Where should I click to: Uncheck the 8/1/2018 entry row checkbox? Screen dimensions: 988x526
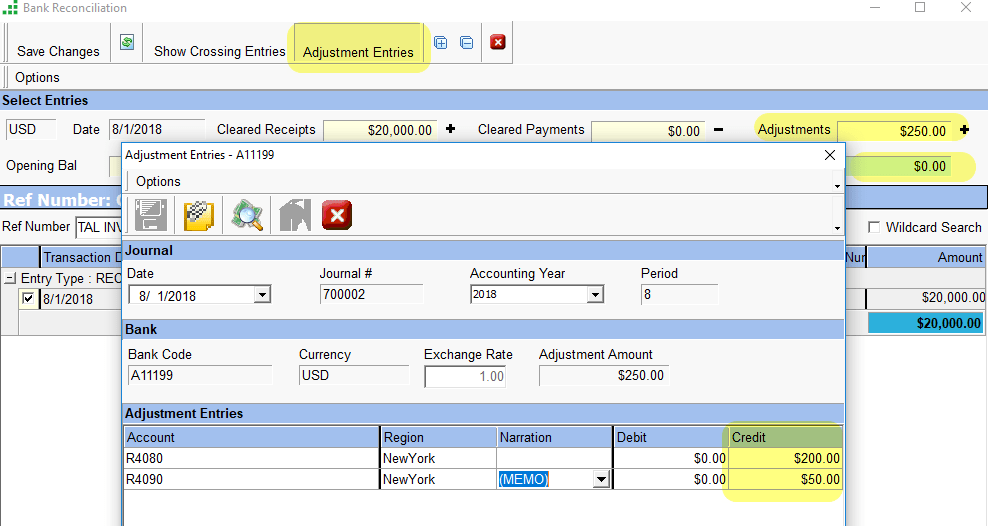[x=28, y=299]
